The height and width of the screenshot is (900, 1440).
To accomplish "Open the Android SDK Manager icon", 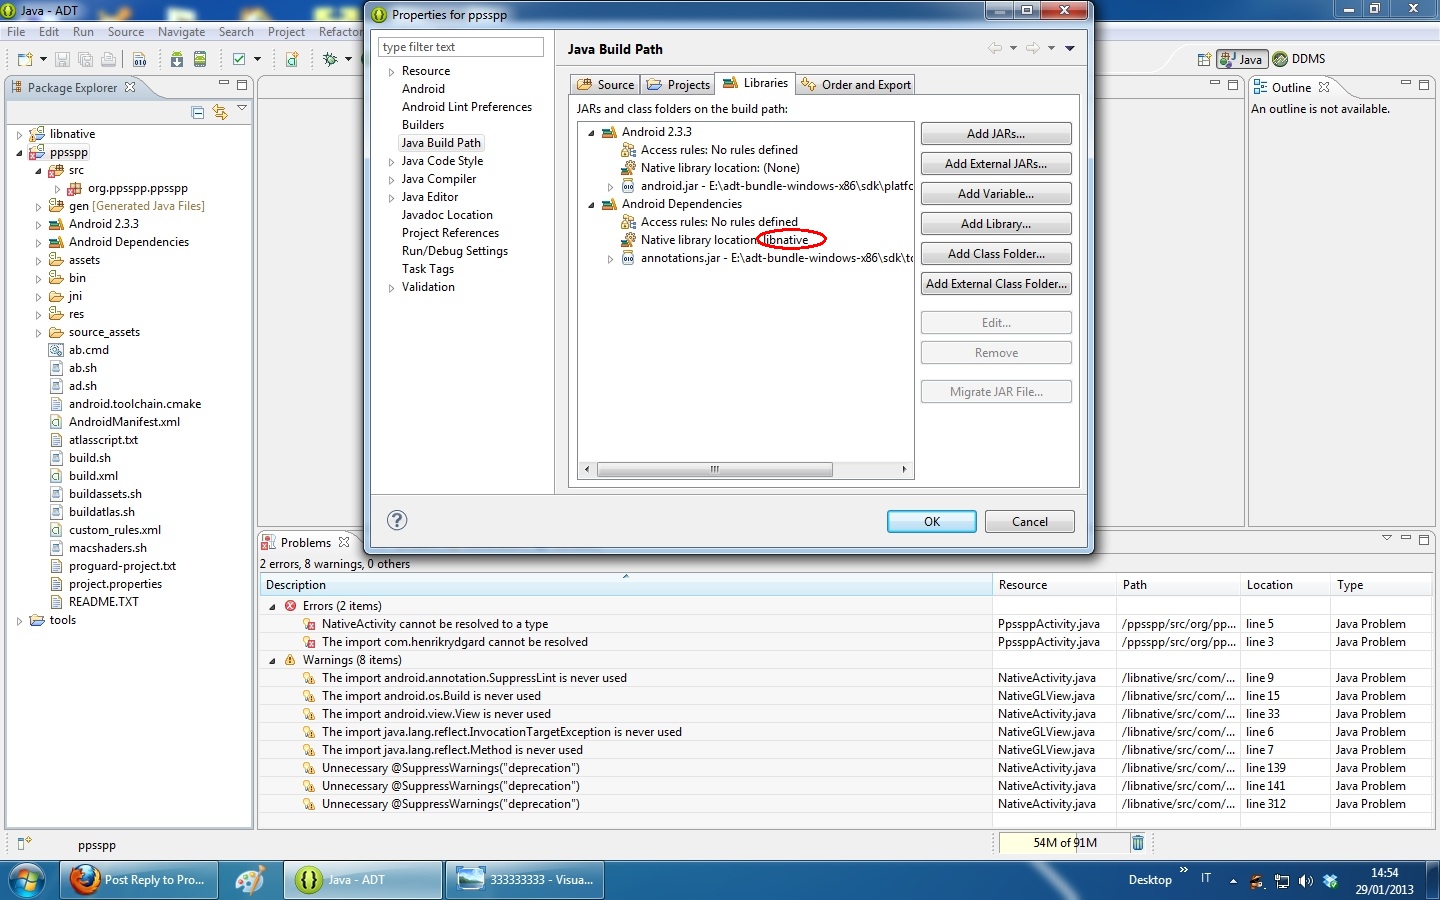I will [x=176, y=60].
